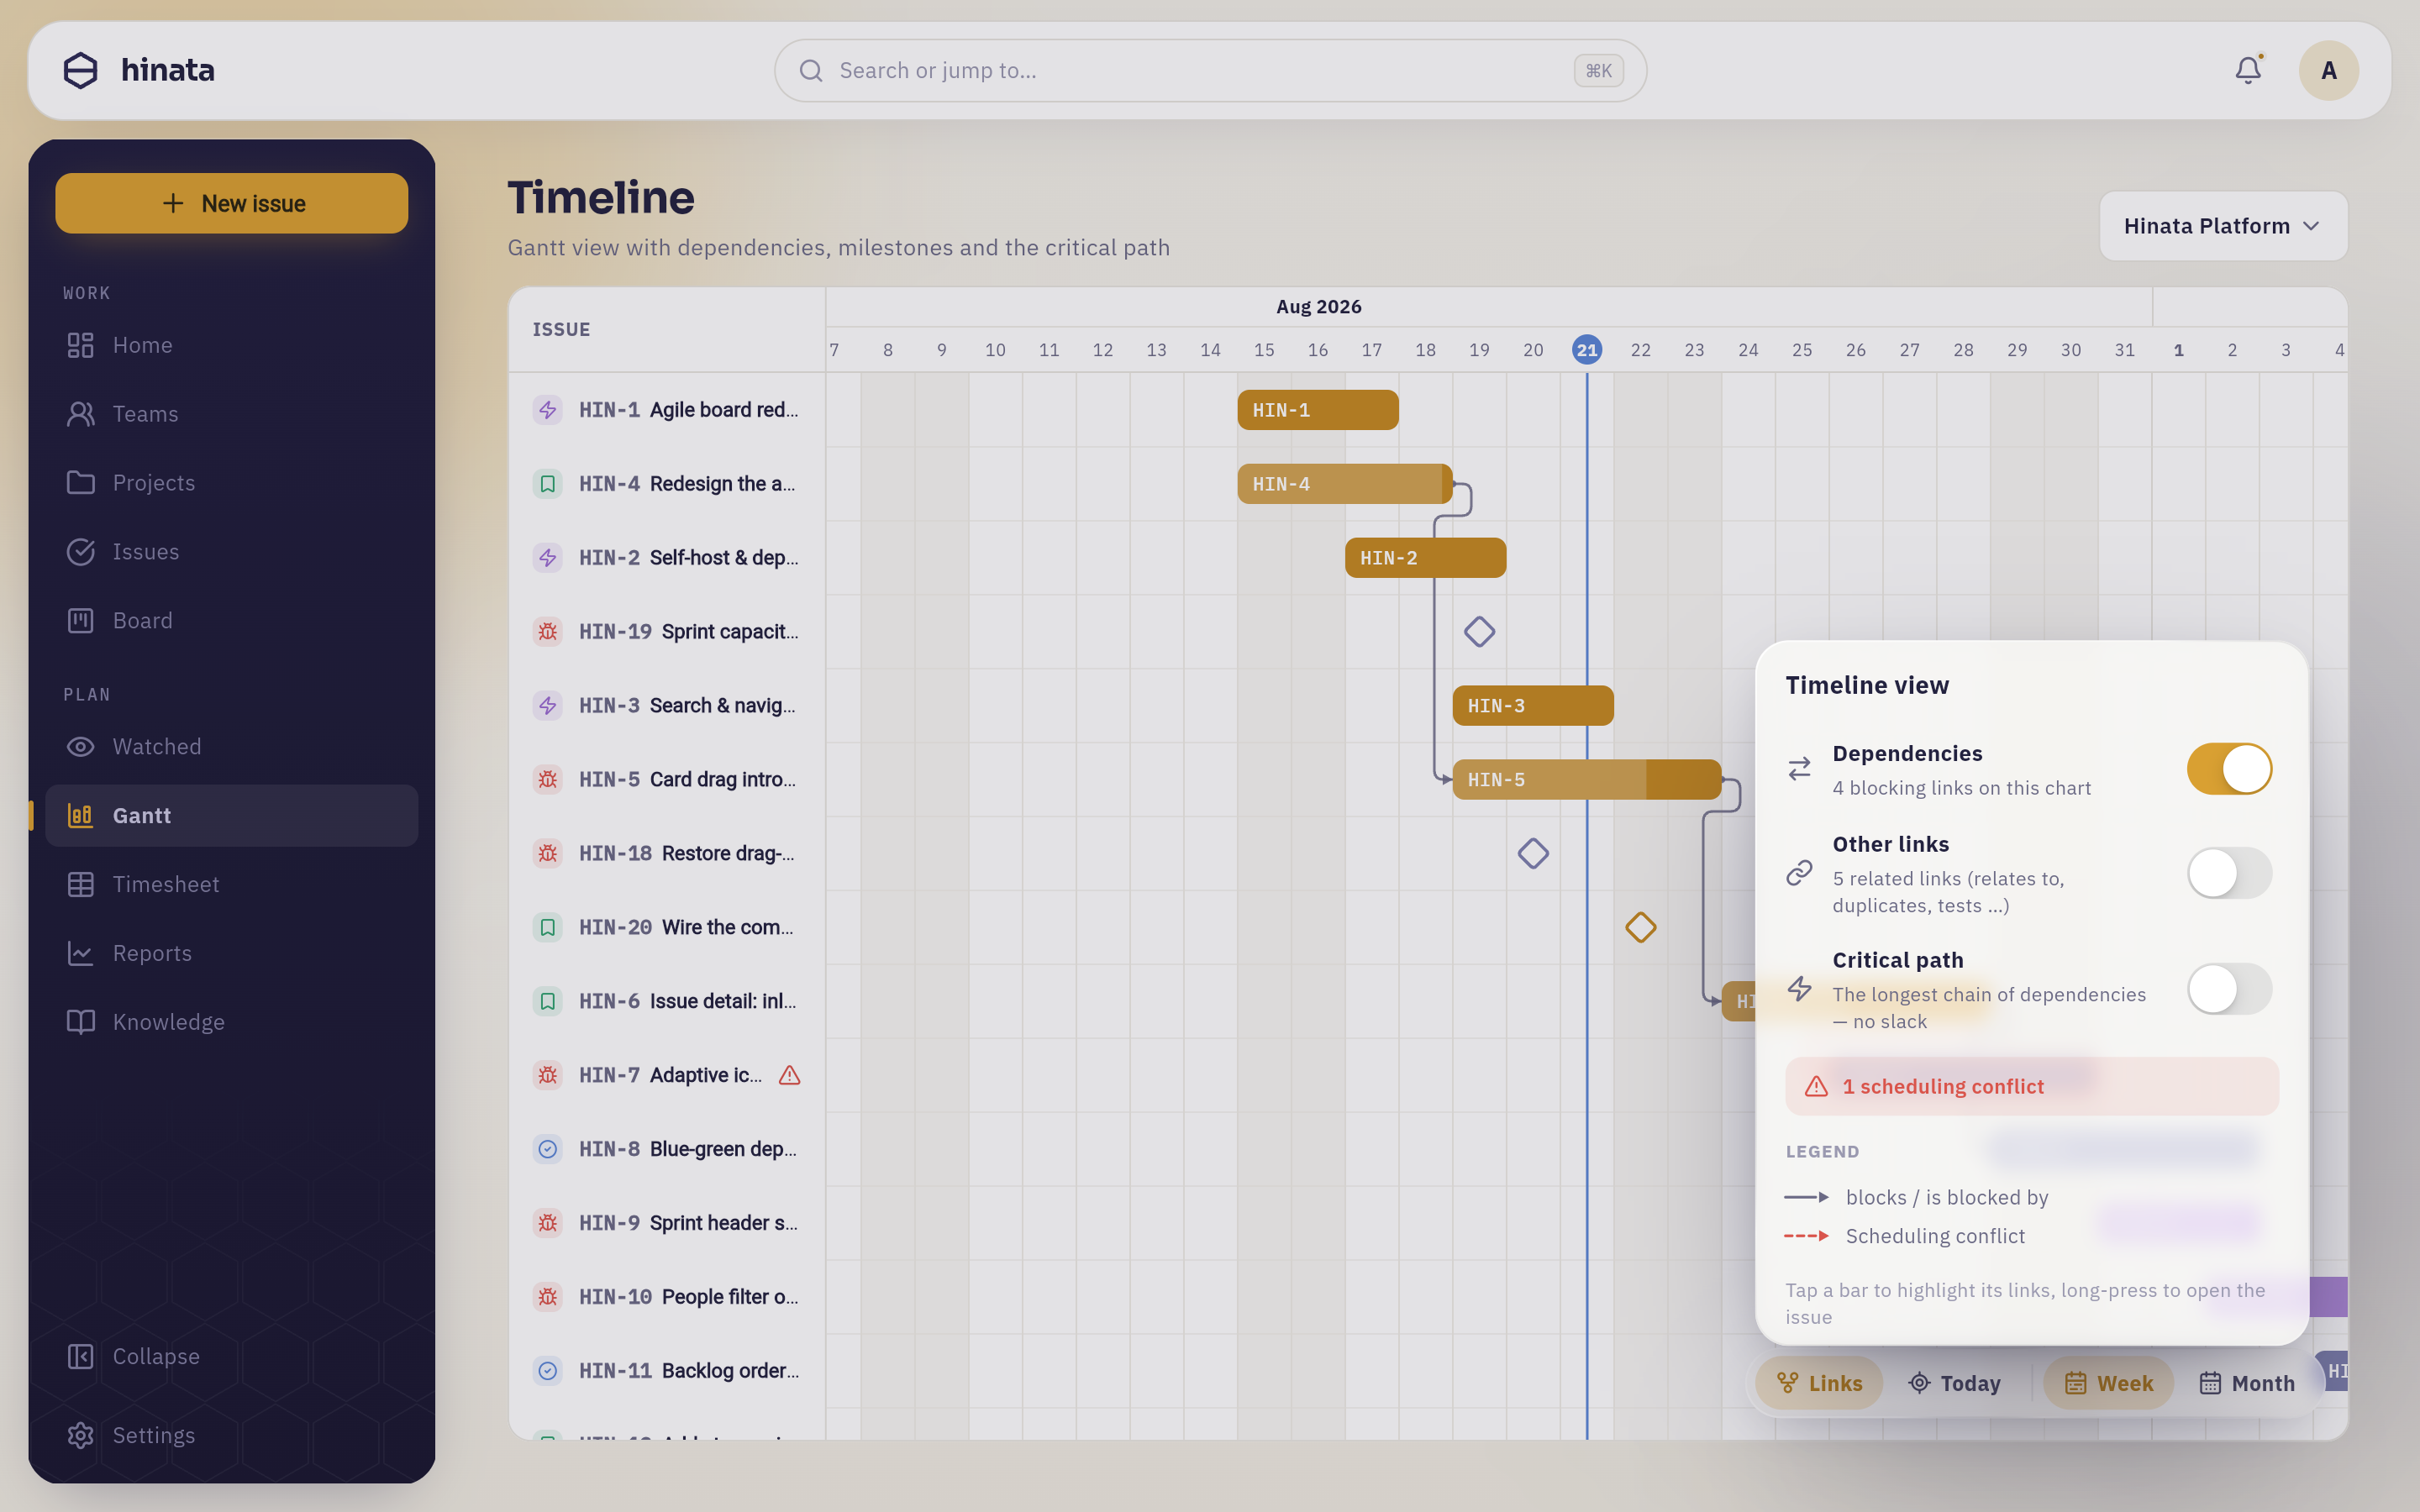Click the HIN-6 story bookmark icon
The width and height of the screenshot is (2420, 1512).
click(x=547, y=1002)
